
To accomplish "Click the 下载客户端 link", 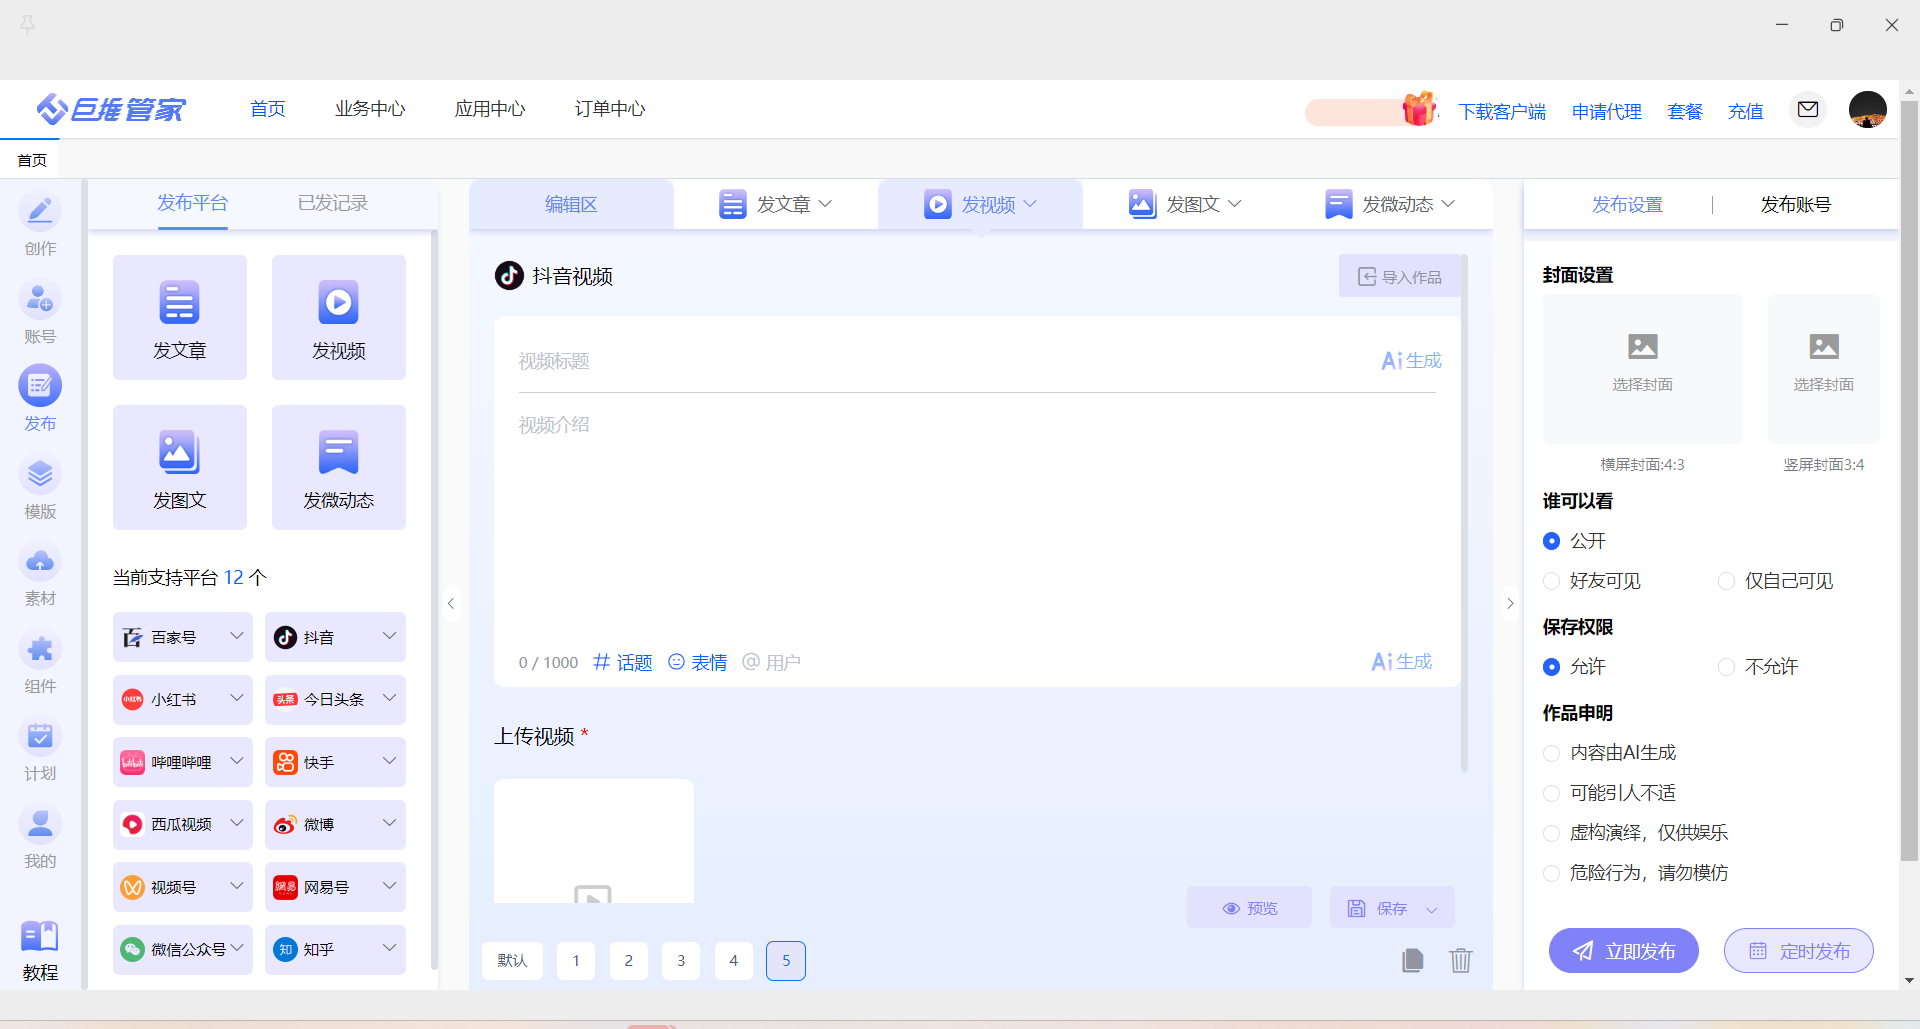I will pos(1501,111).
